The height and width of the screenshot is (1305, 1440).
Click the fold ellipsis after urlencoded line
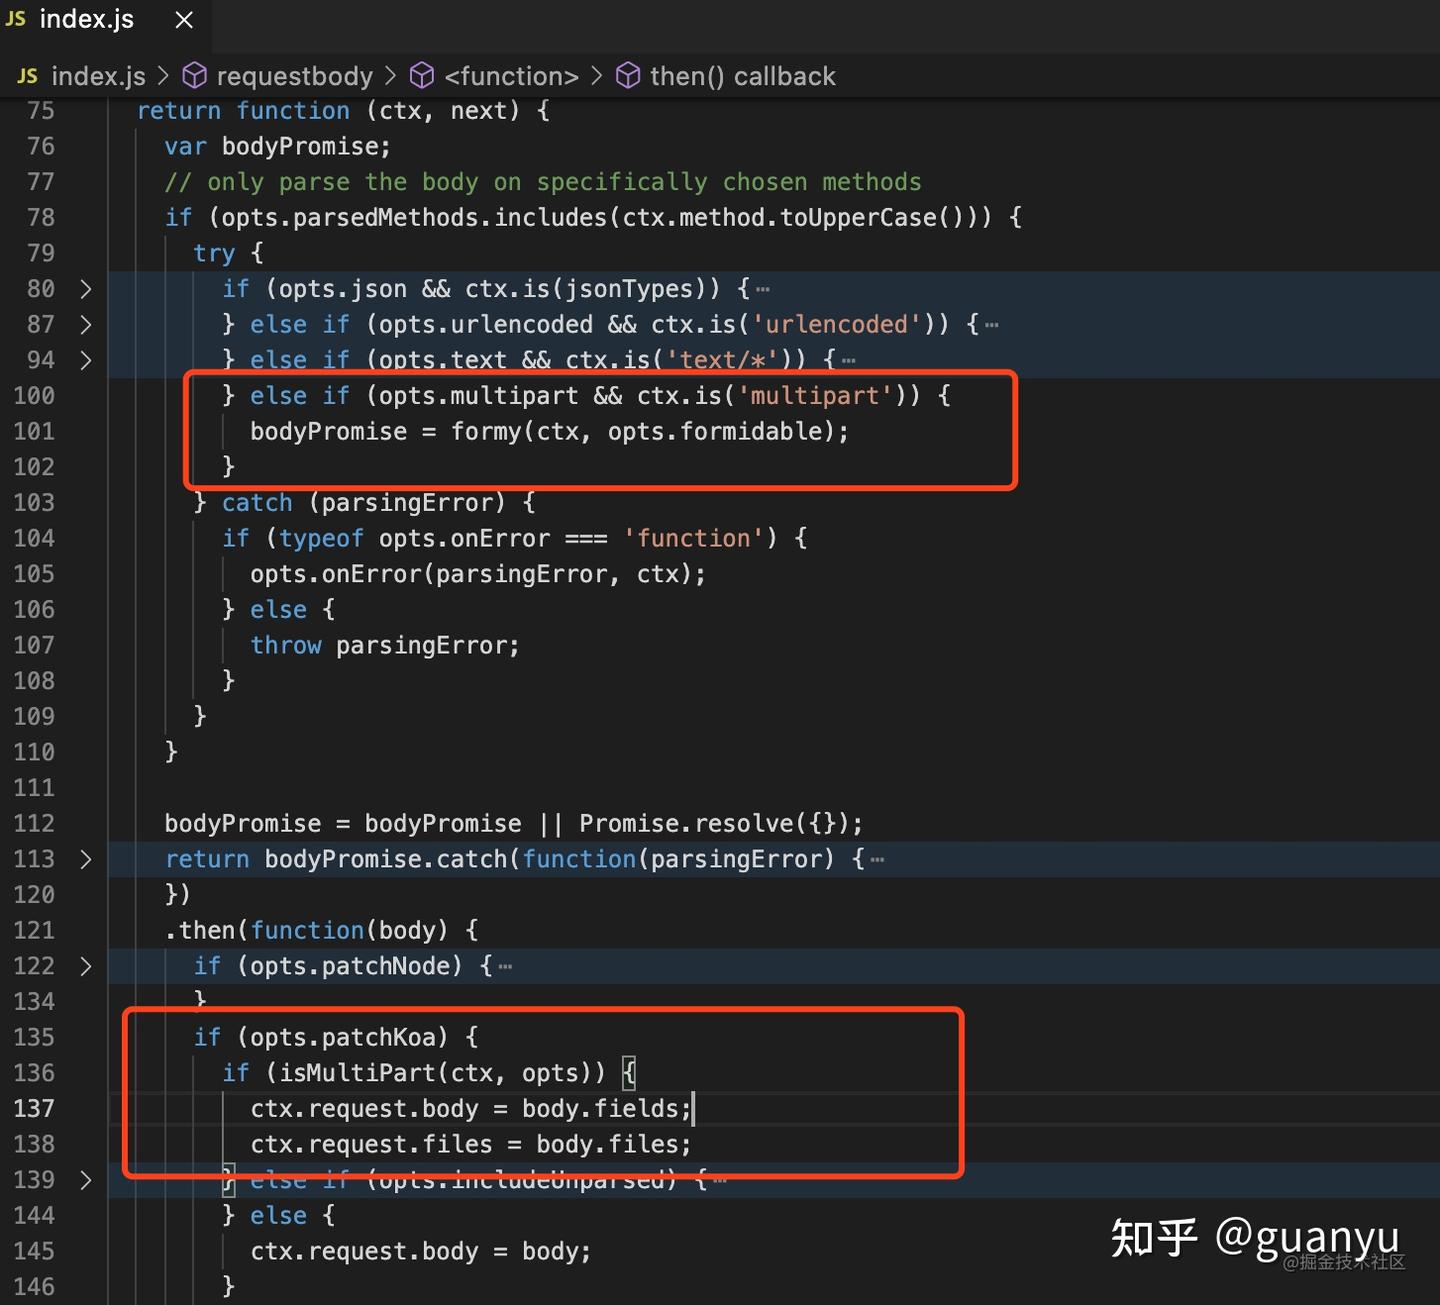[991, 325]
